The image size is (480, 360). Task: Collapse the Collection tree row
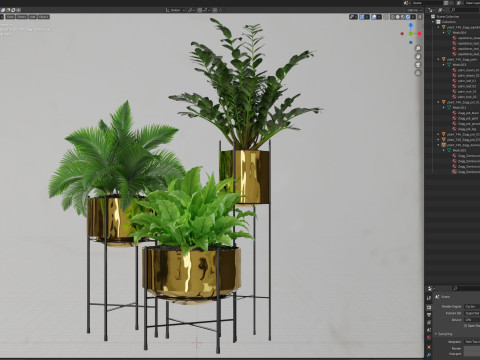tap(433, 22)
